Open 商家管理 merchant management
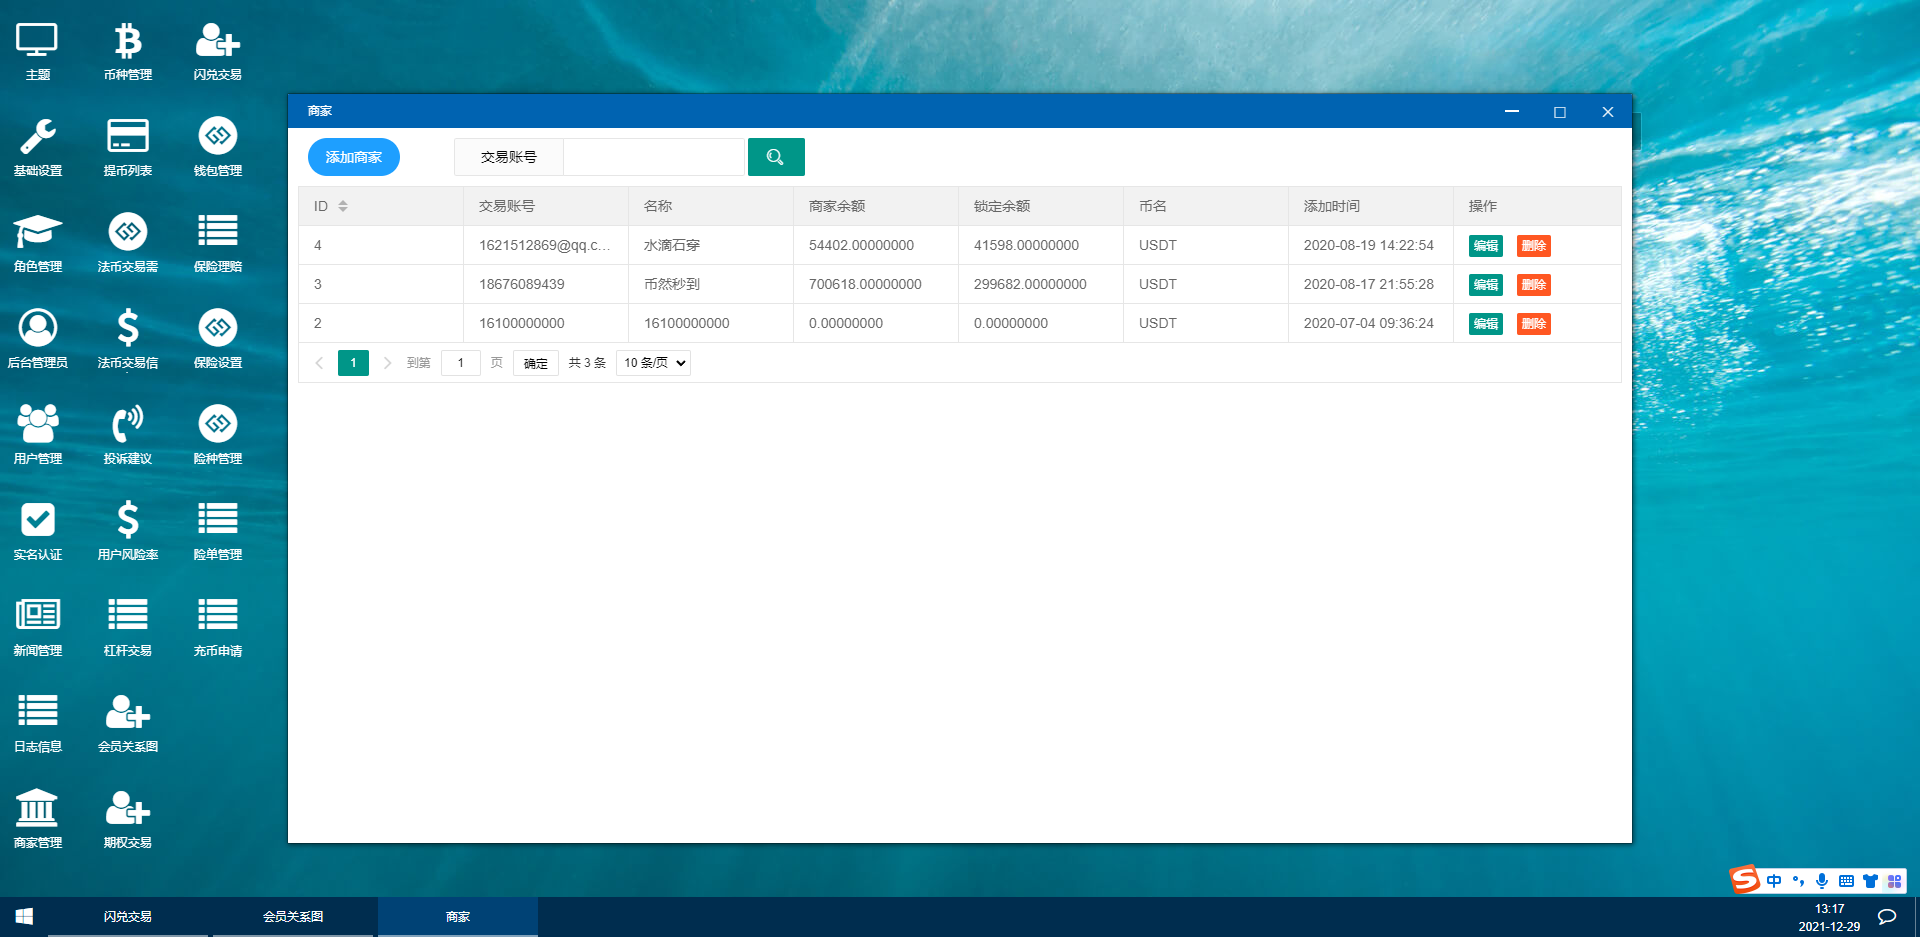 click(x=37, y=817)
